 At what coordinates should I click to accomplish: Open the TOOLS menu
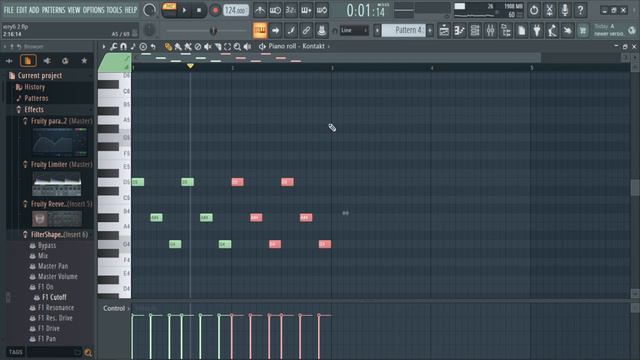click(x=114, y=10)
